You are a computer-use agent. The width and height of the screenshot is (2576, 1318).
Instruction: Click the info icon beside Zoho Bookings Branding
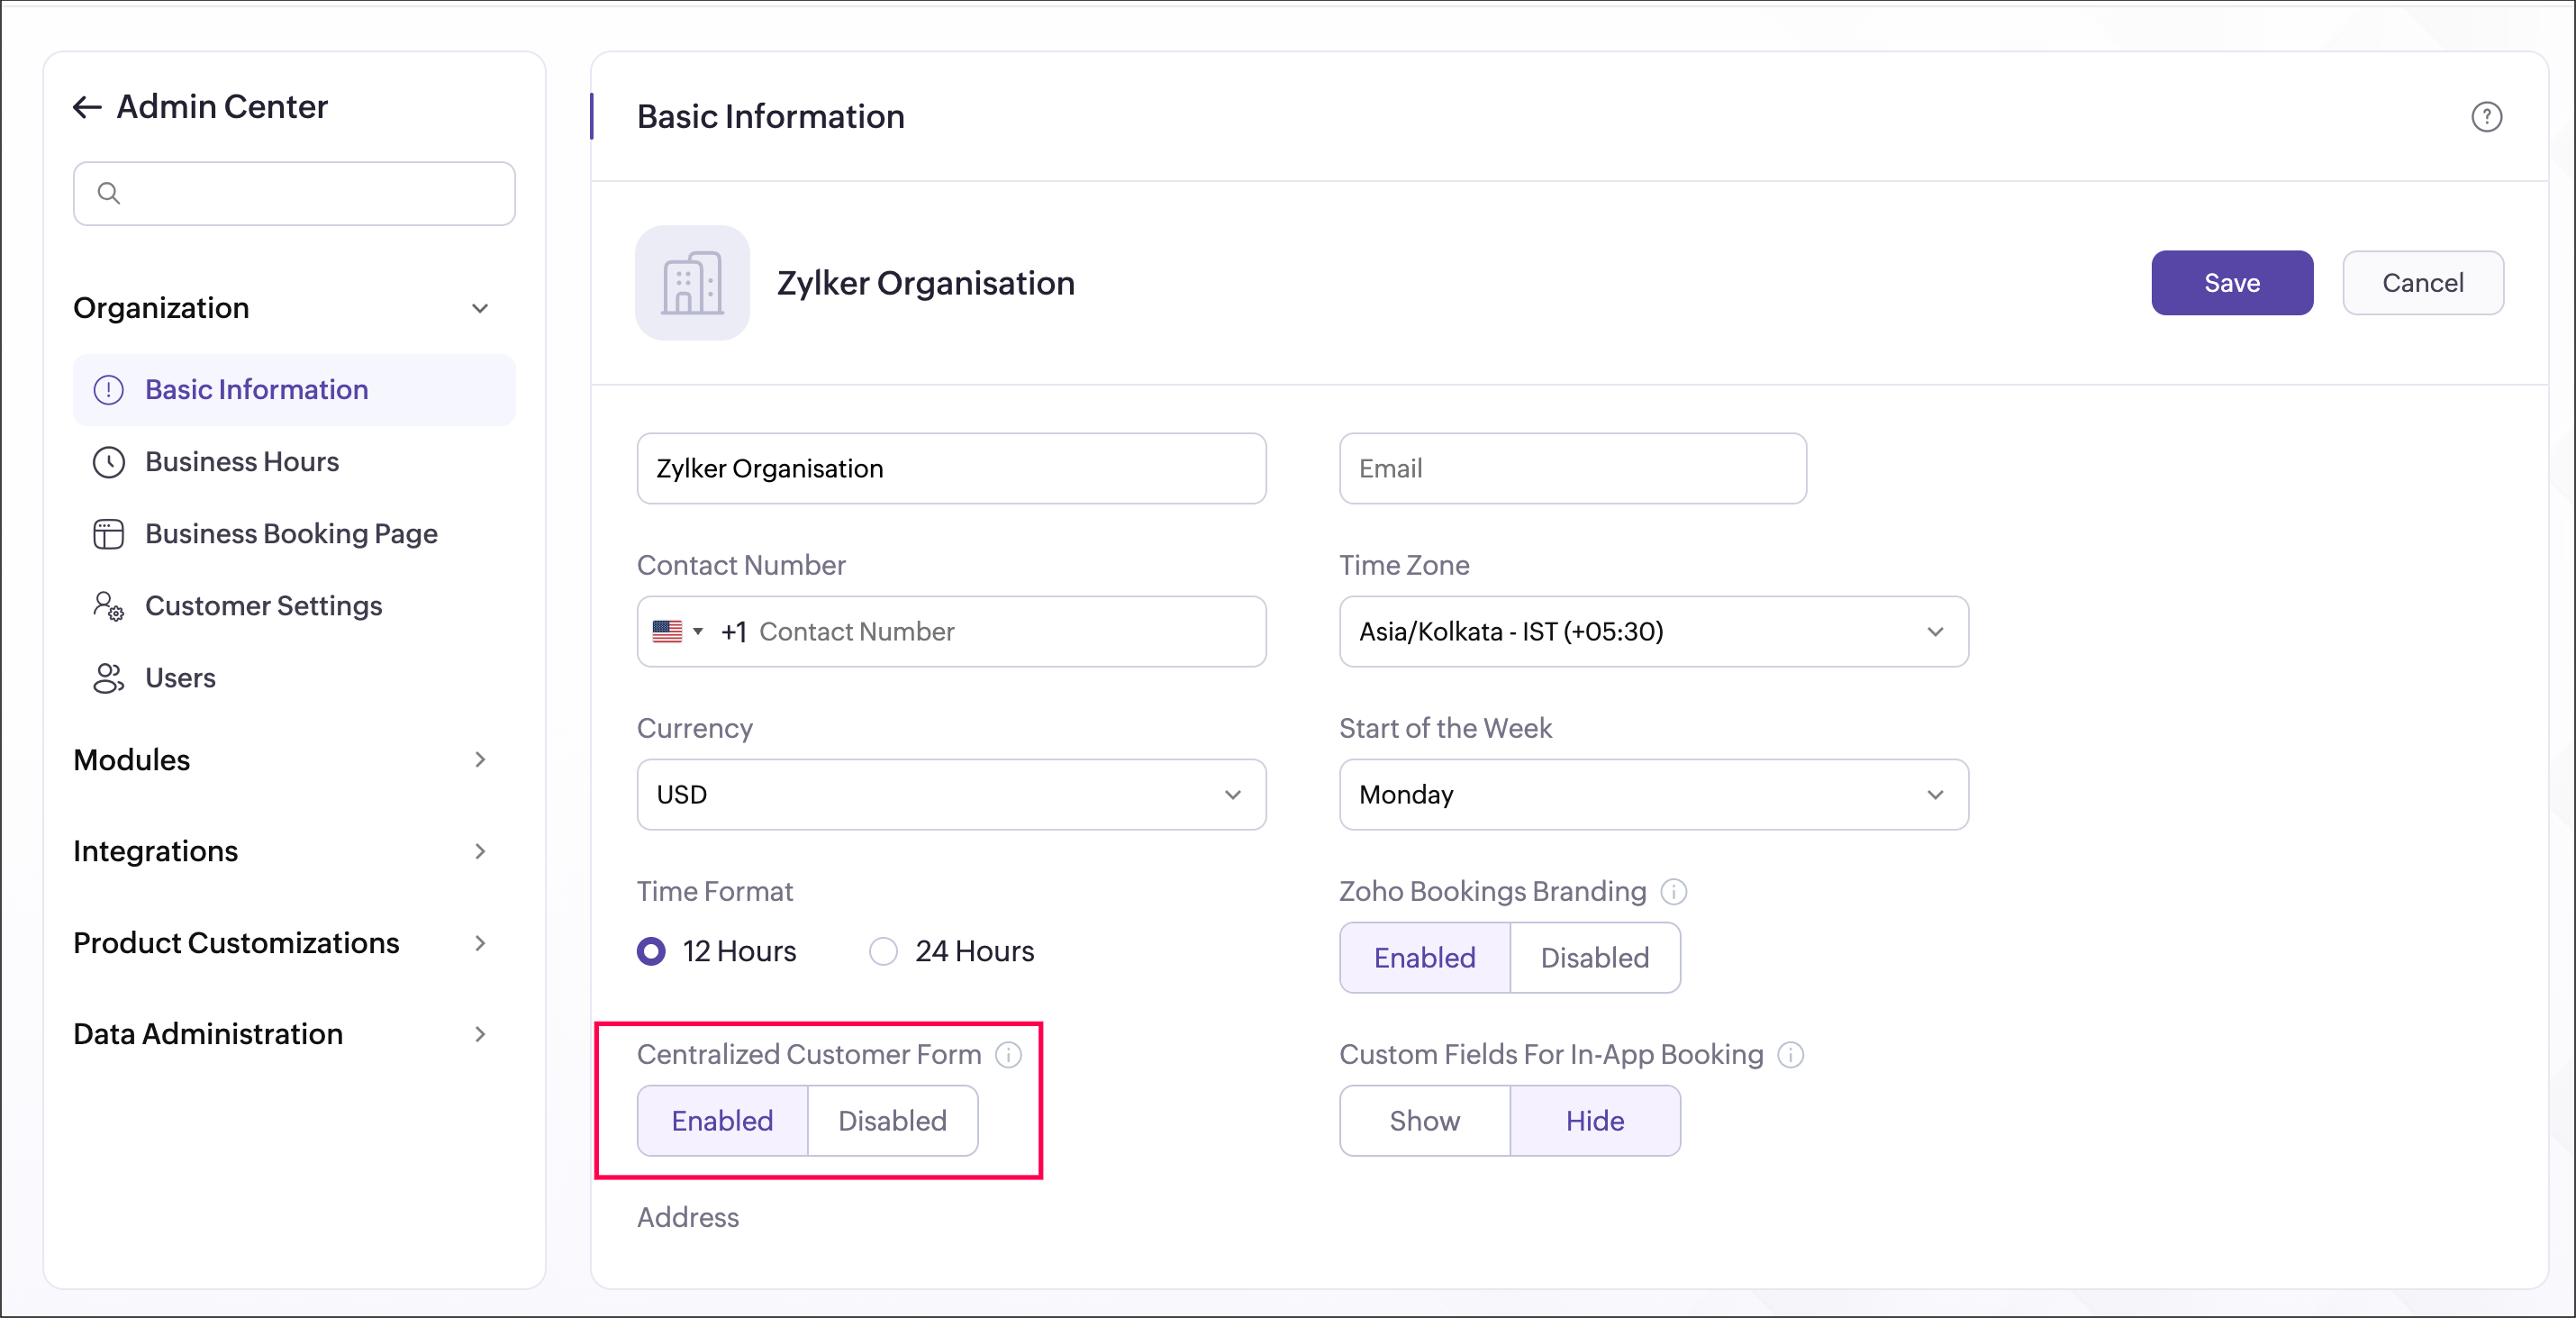[1673, 891]
